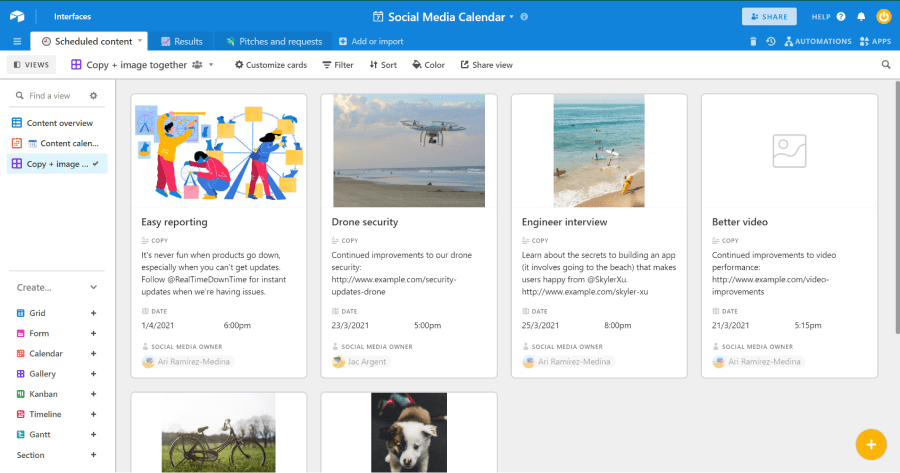
Task: Add a new Form view
Action: [93, 334]
